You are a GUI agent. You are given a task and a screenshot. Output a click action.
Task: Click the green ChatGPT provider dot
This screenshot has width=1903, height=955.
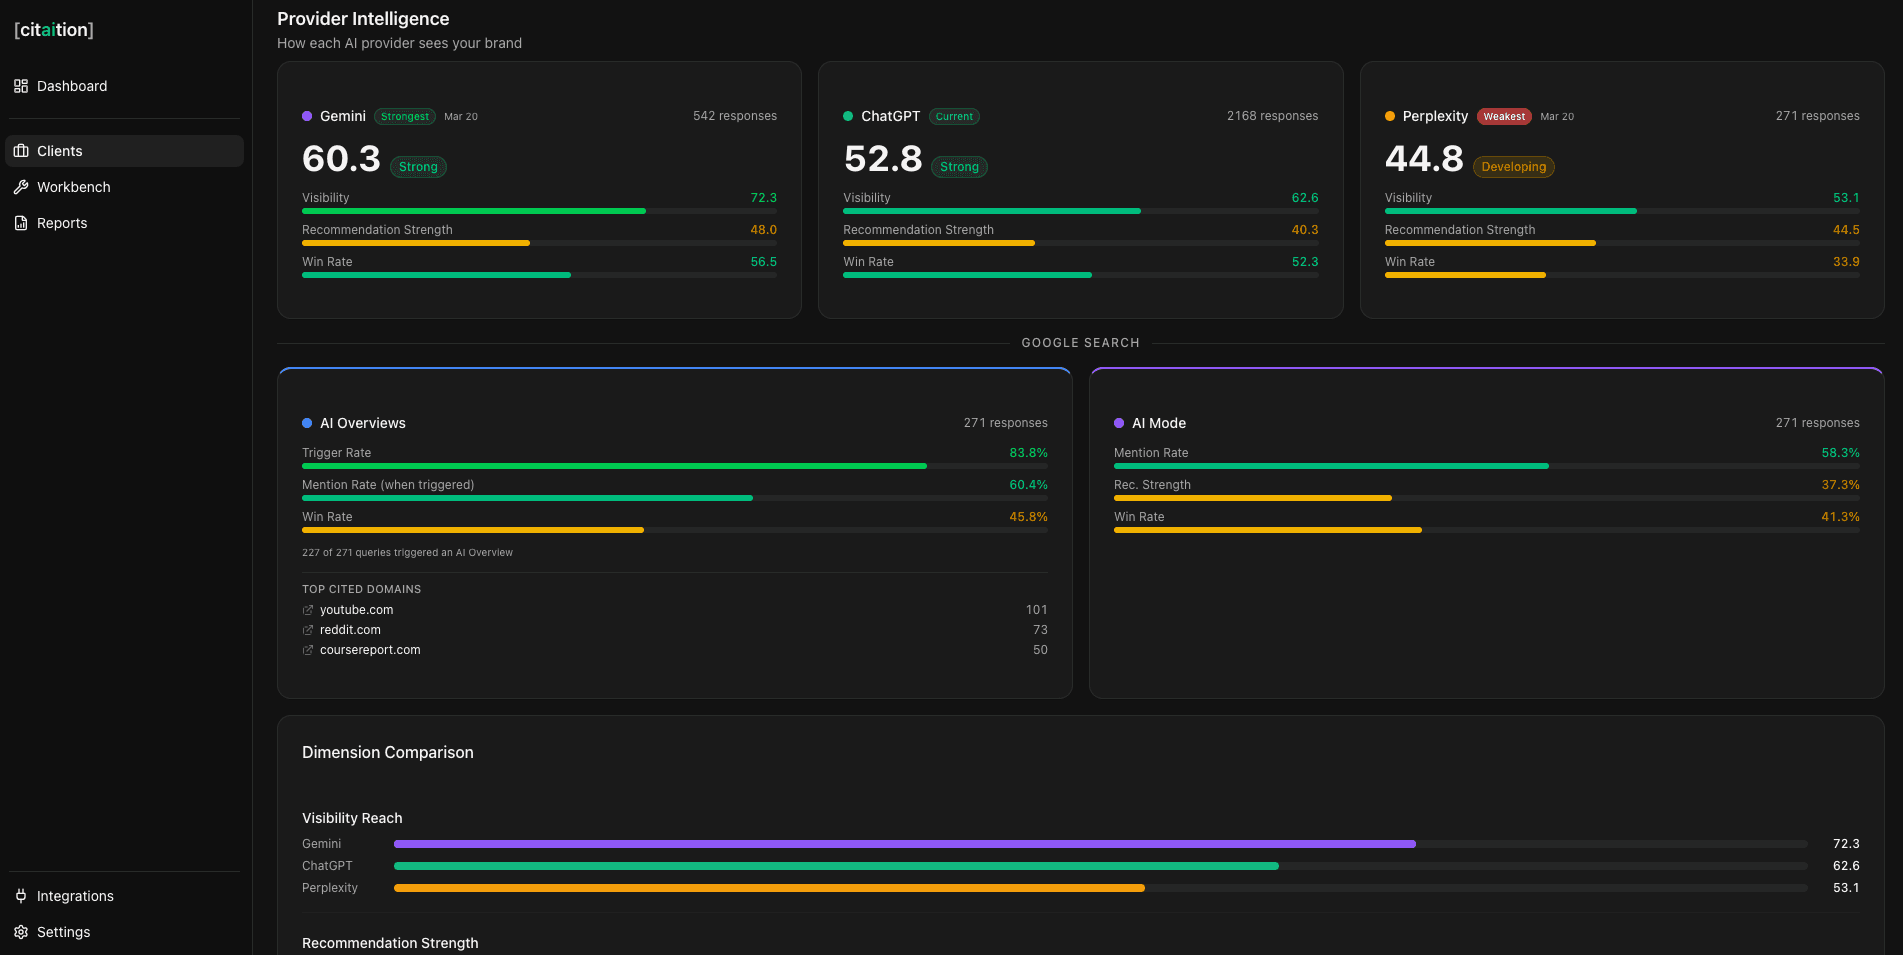(x=848, y=116)
